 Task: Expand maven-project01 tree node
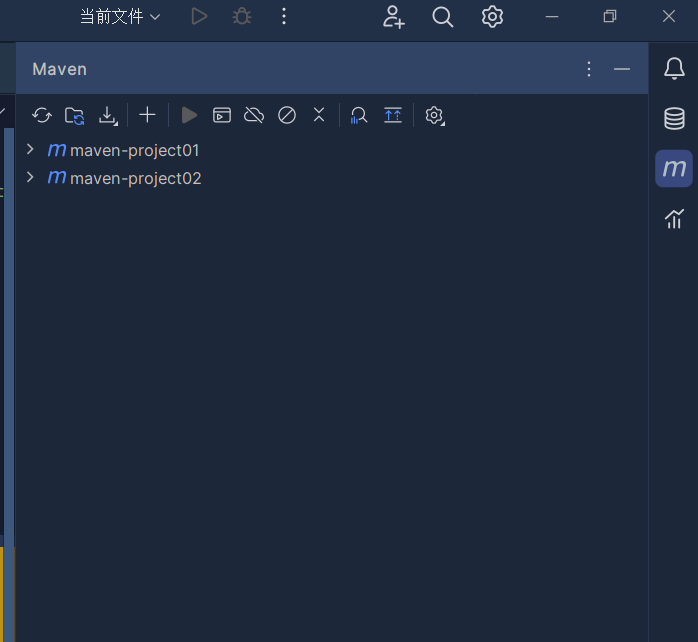pyautogui.click(x=30, y=150)
